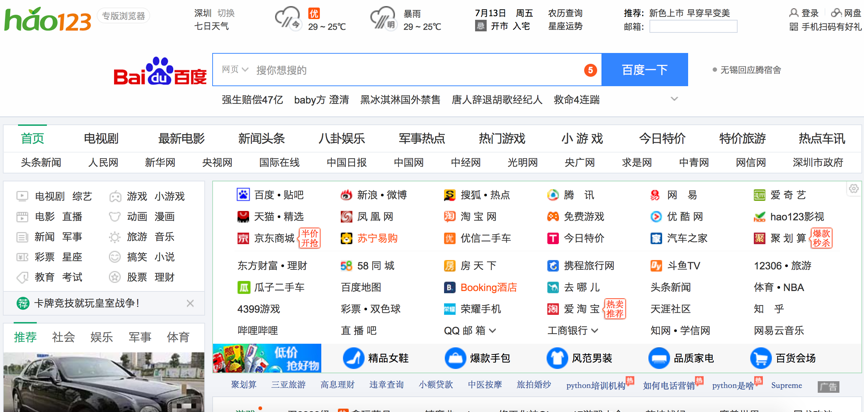Click the 京东商城 icon
Image resolution: width=864 pixels, height=412 pixels.
pyautogui.click(x=243, y=238)
